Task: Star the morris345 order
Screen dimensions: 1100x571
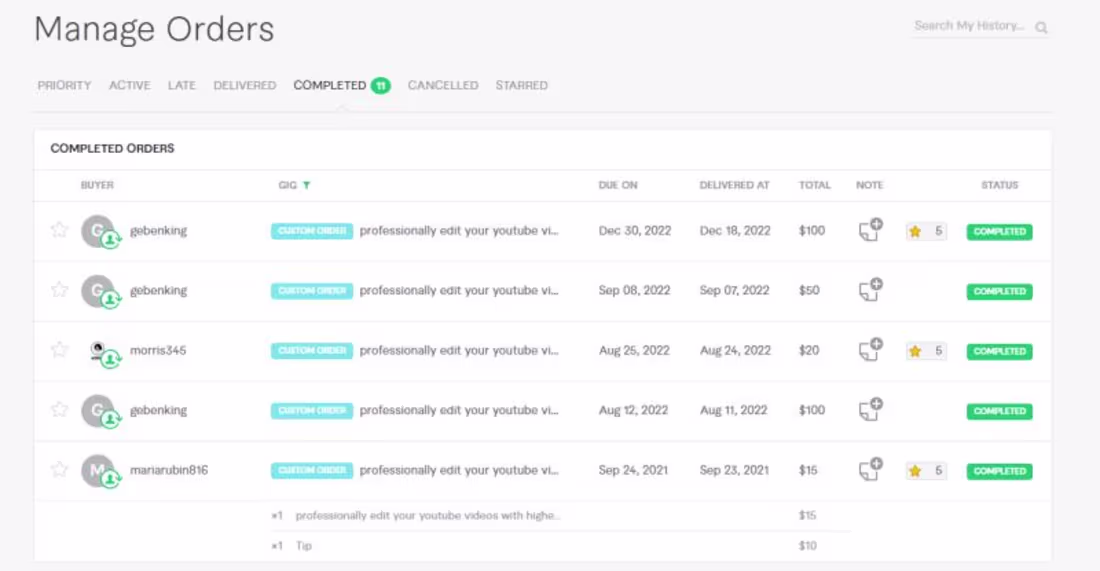Action: [x=60, y=350]
